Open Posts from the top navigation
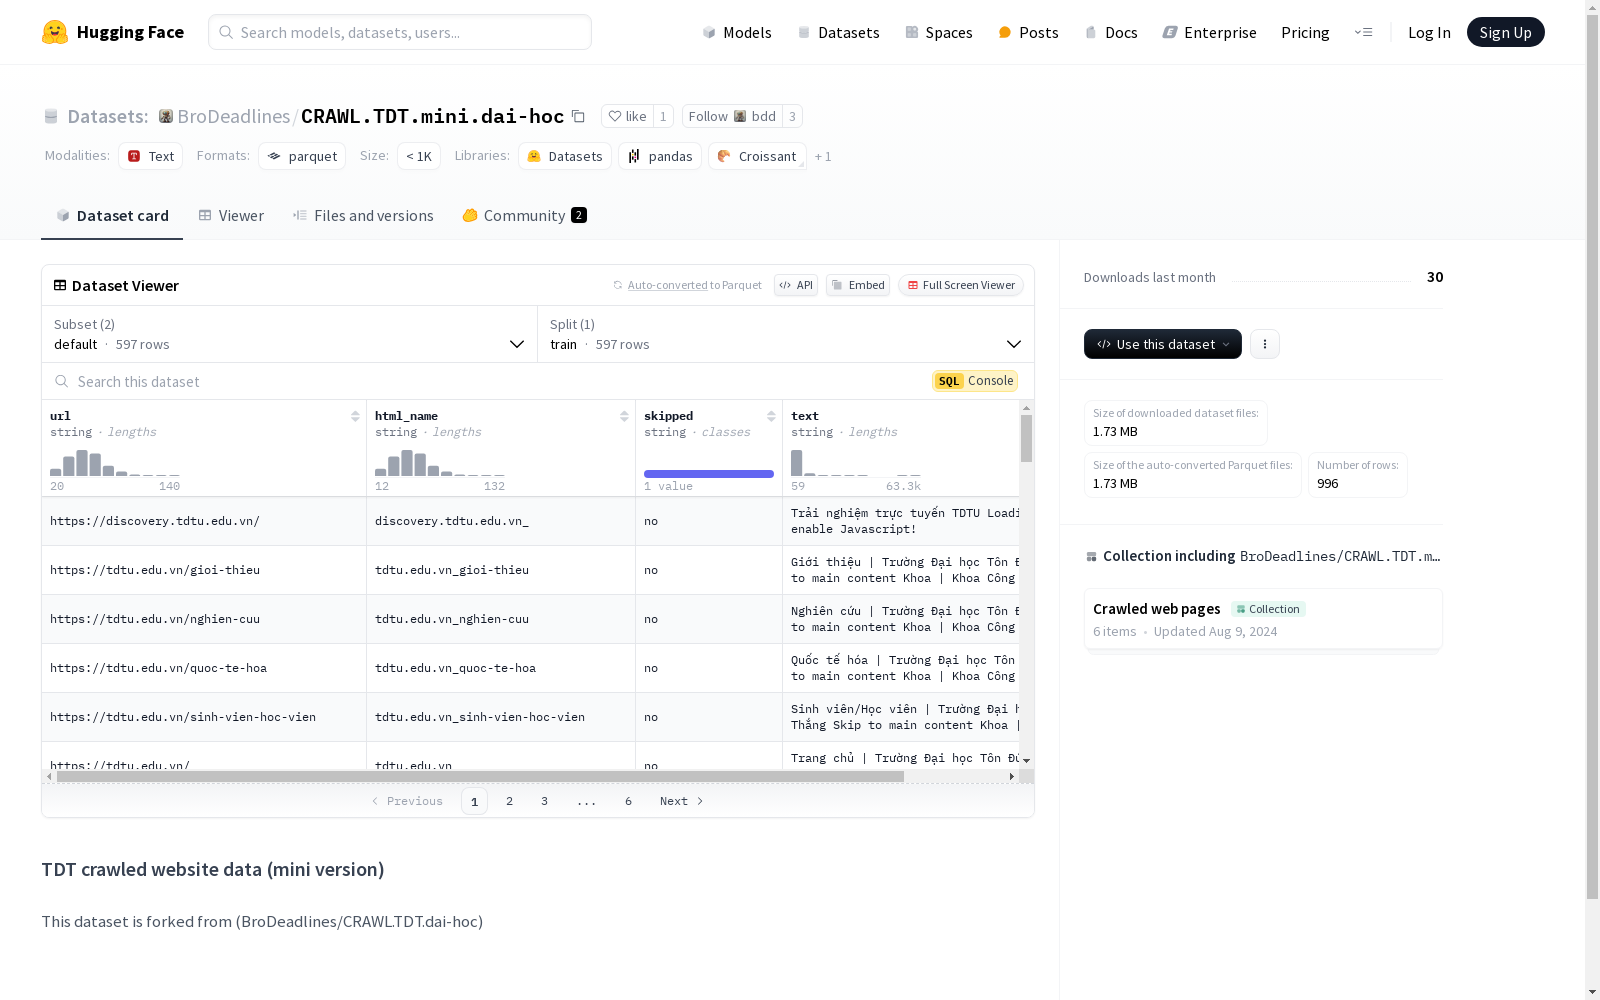 point(1028,32)
